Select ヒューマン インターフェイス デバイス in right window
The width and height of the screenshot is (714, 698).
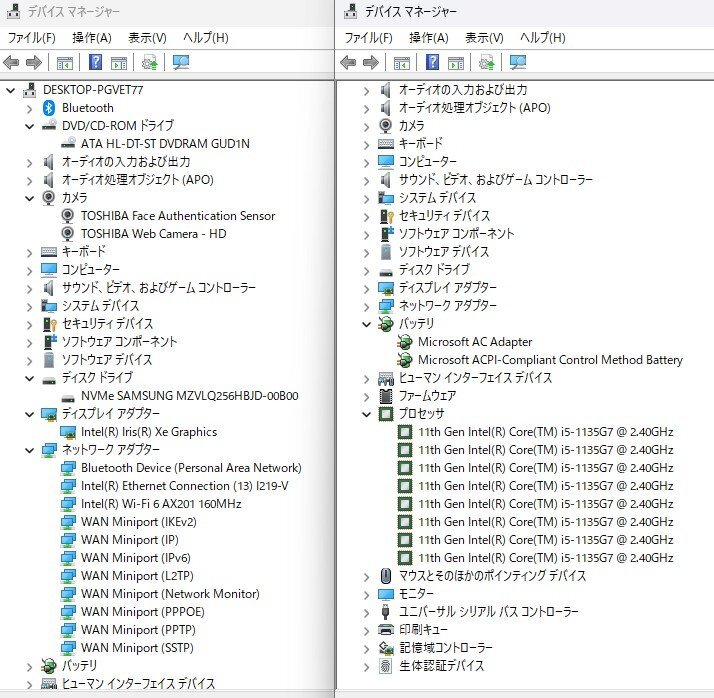click(475, 378)
